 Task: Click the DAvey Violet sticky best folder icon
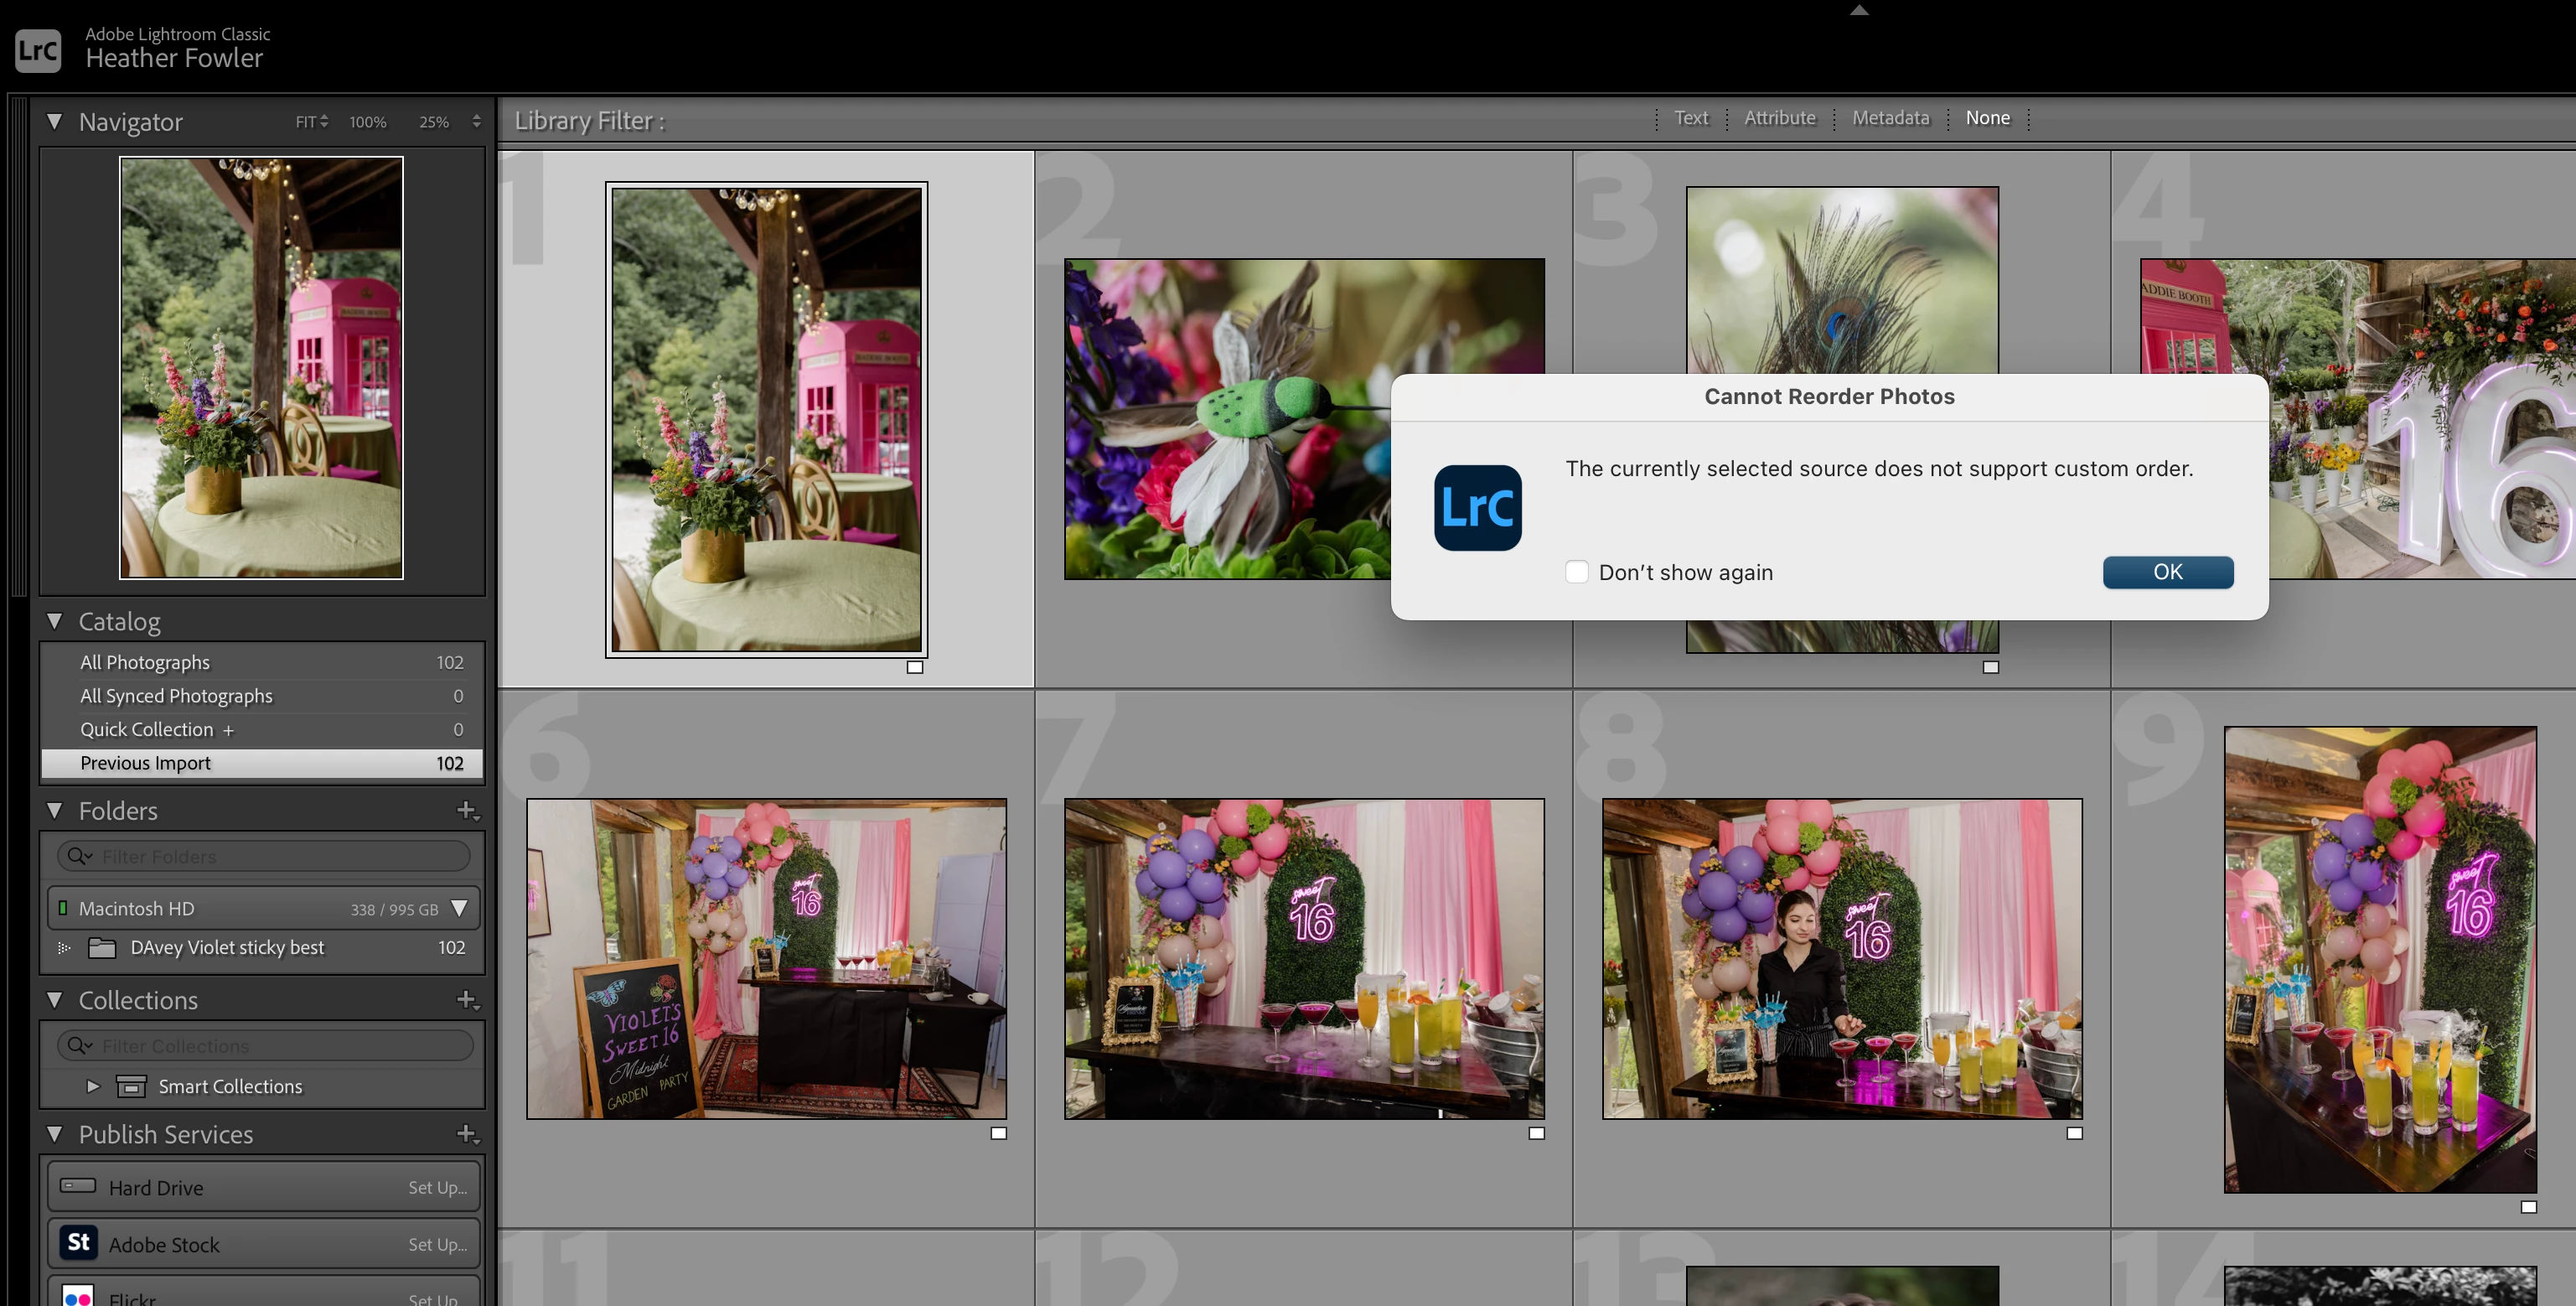pos(102,948)
